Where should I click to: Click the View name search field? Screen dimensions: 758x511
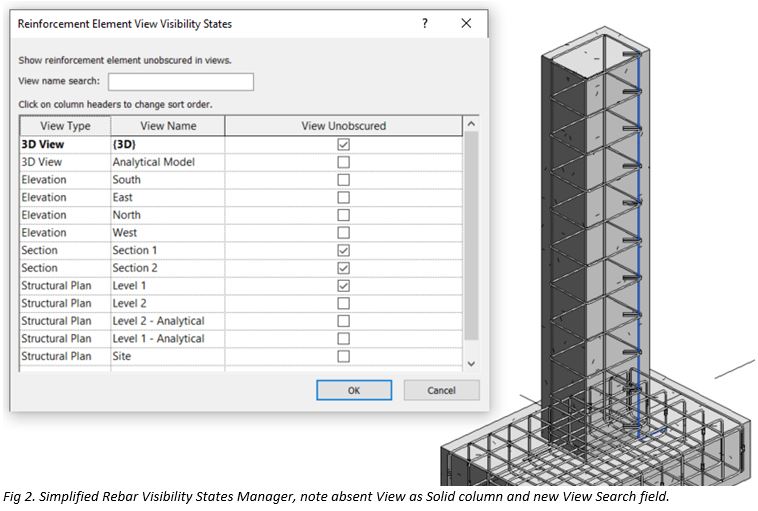(181, 82)
